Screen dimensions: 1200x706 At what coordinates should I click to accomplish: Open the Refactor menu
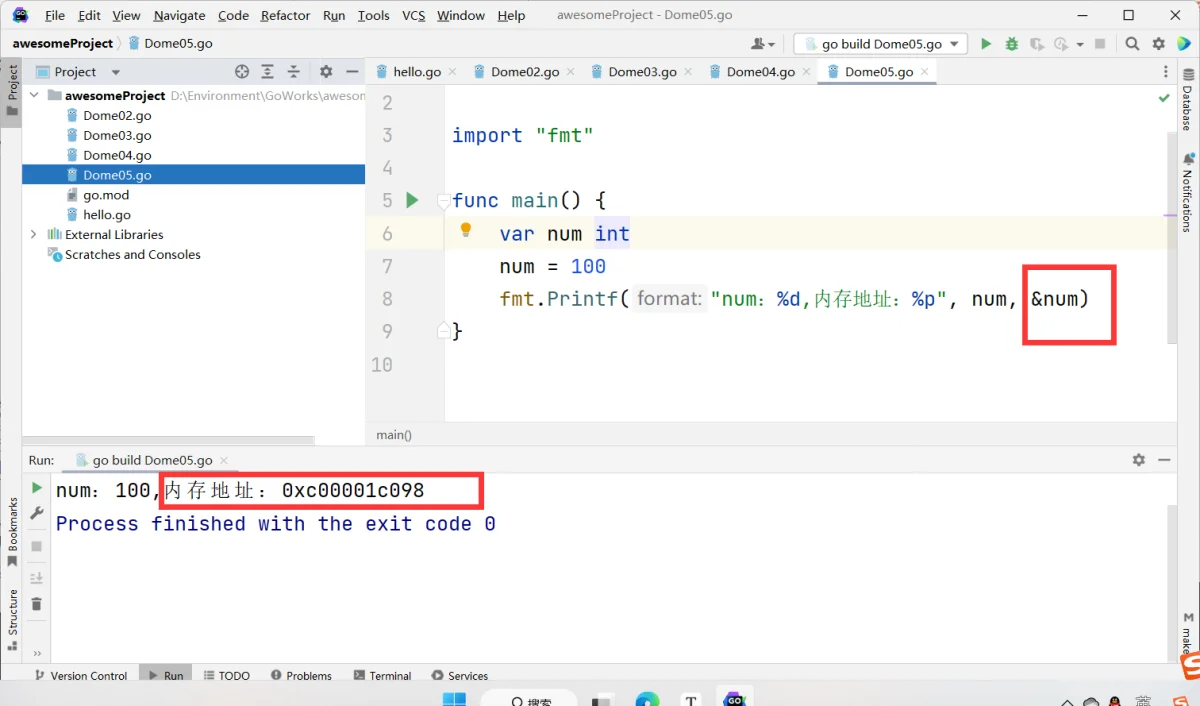click(285, 15)
